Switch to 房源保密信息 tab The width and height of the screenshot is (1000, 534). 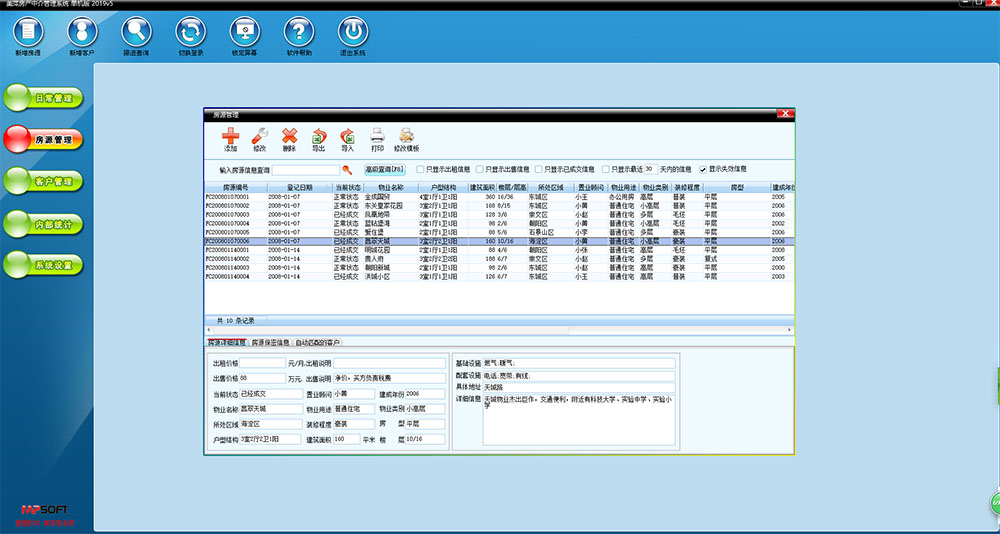point(269,343)
